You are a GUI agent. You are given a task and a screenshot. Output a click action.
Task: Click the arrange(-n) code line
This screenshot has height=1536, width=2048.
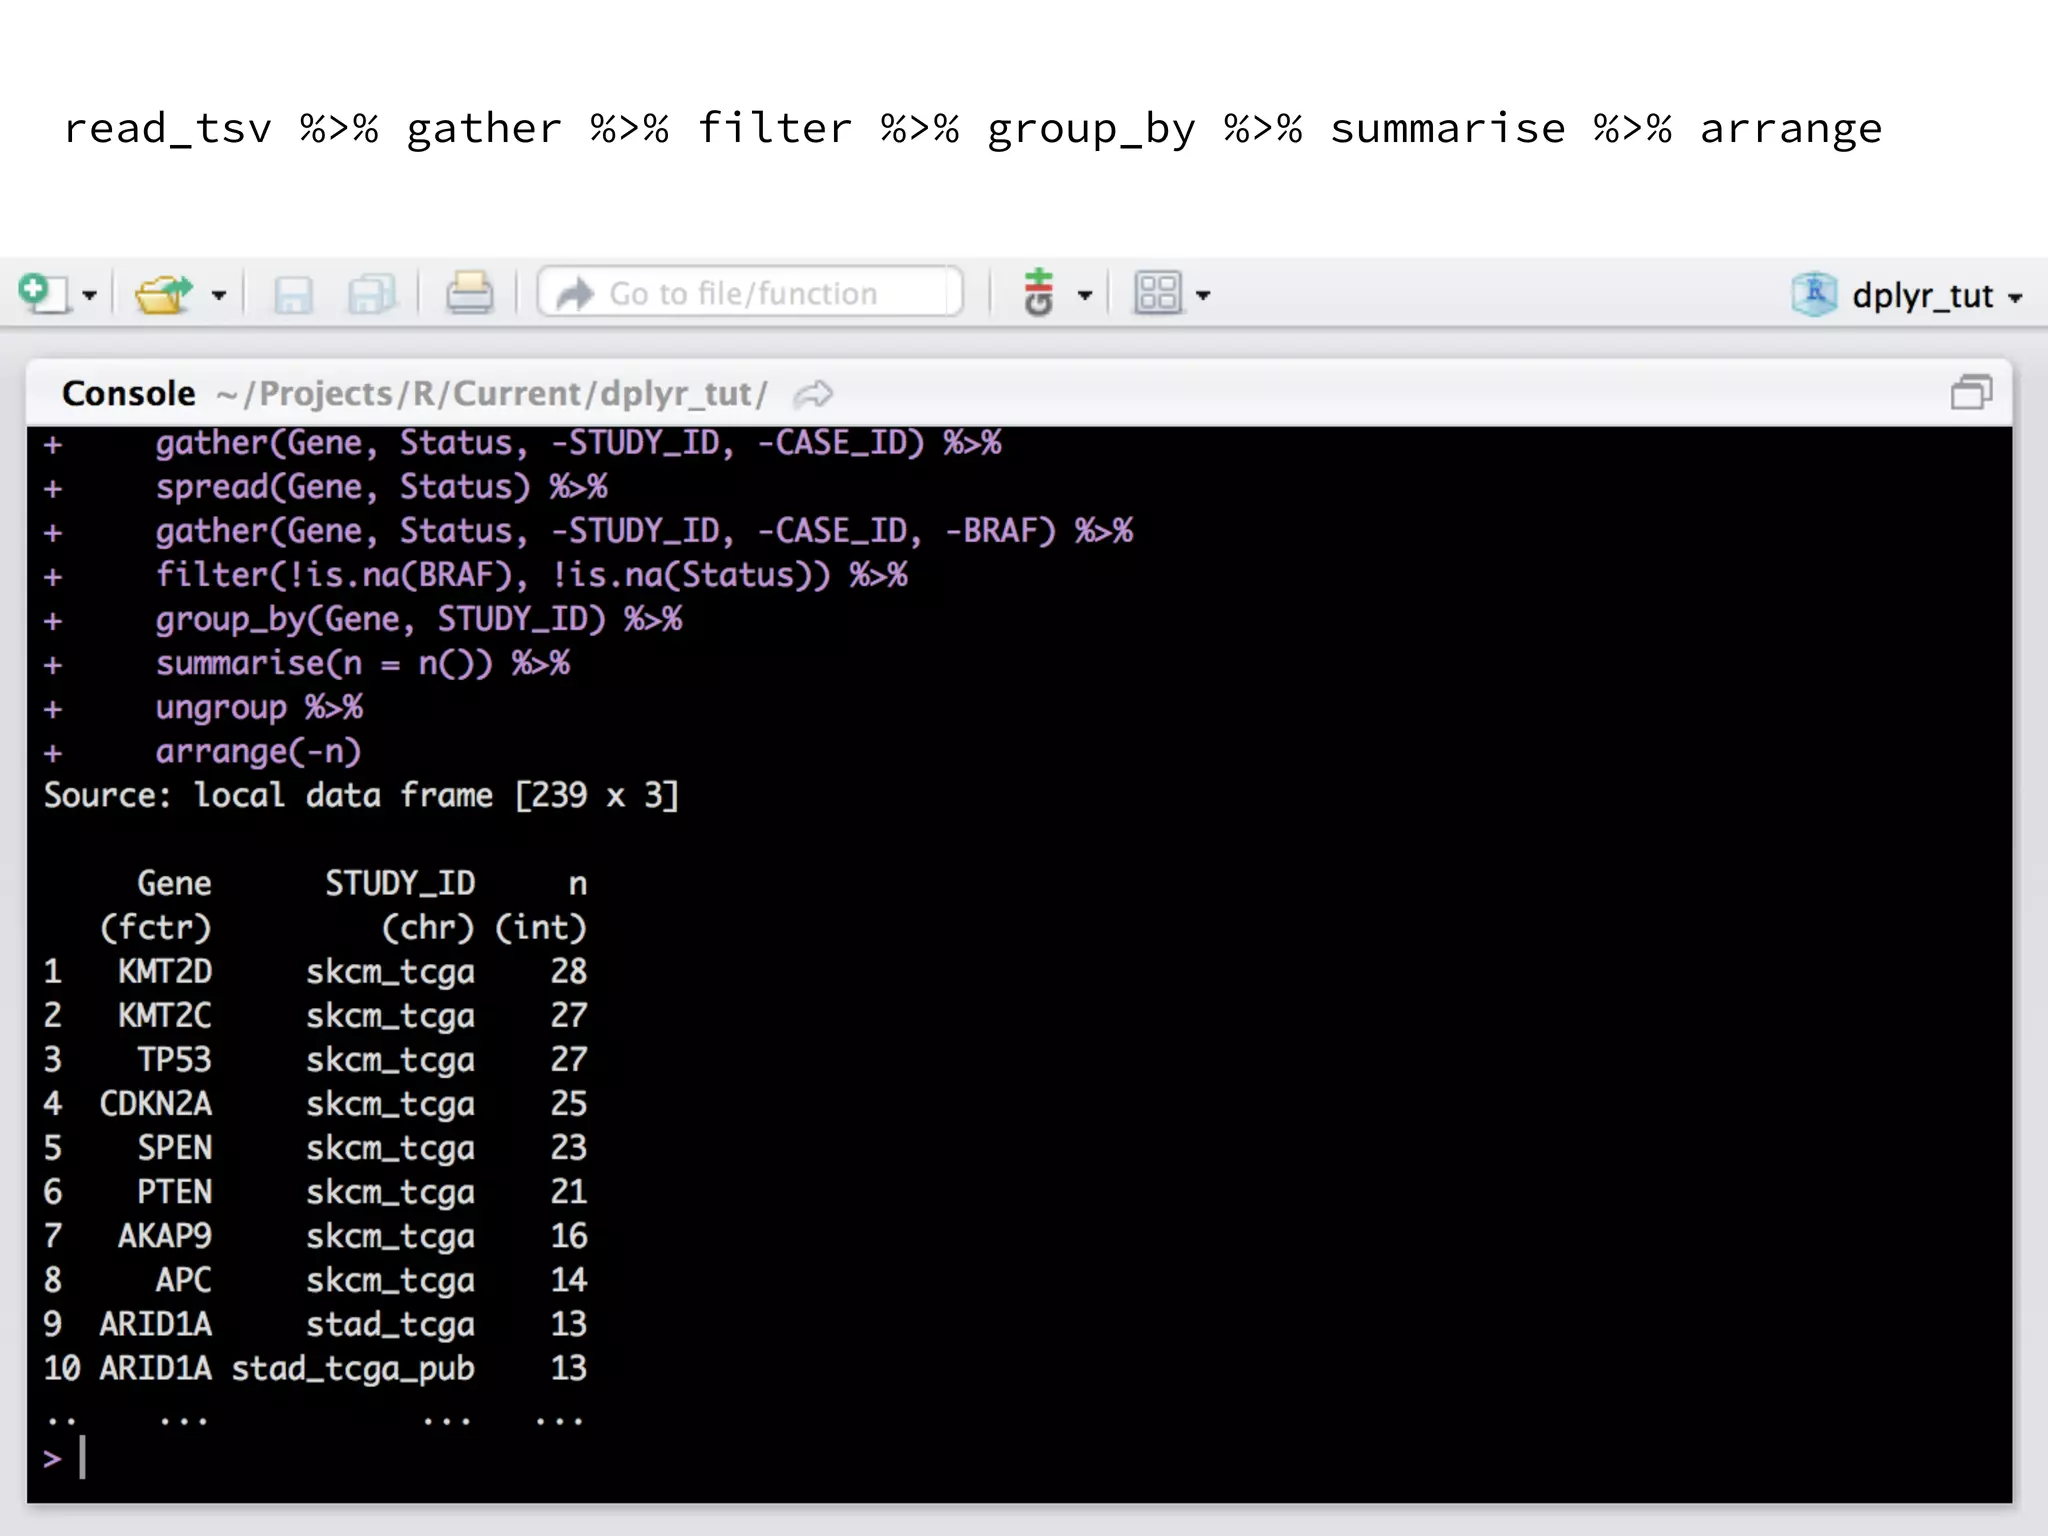258,752
